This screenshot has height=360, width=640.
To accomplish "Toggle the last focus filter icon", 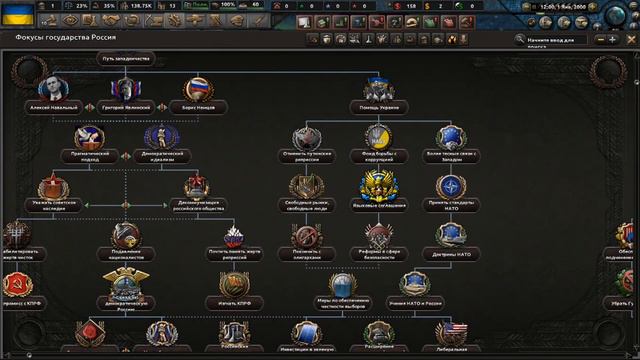I will click(x=464, y=39).
